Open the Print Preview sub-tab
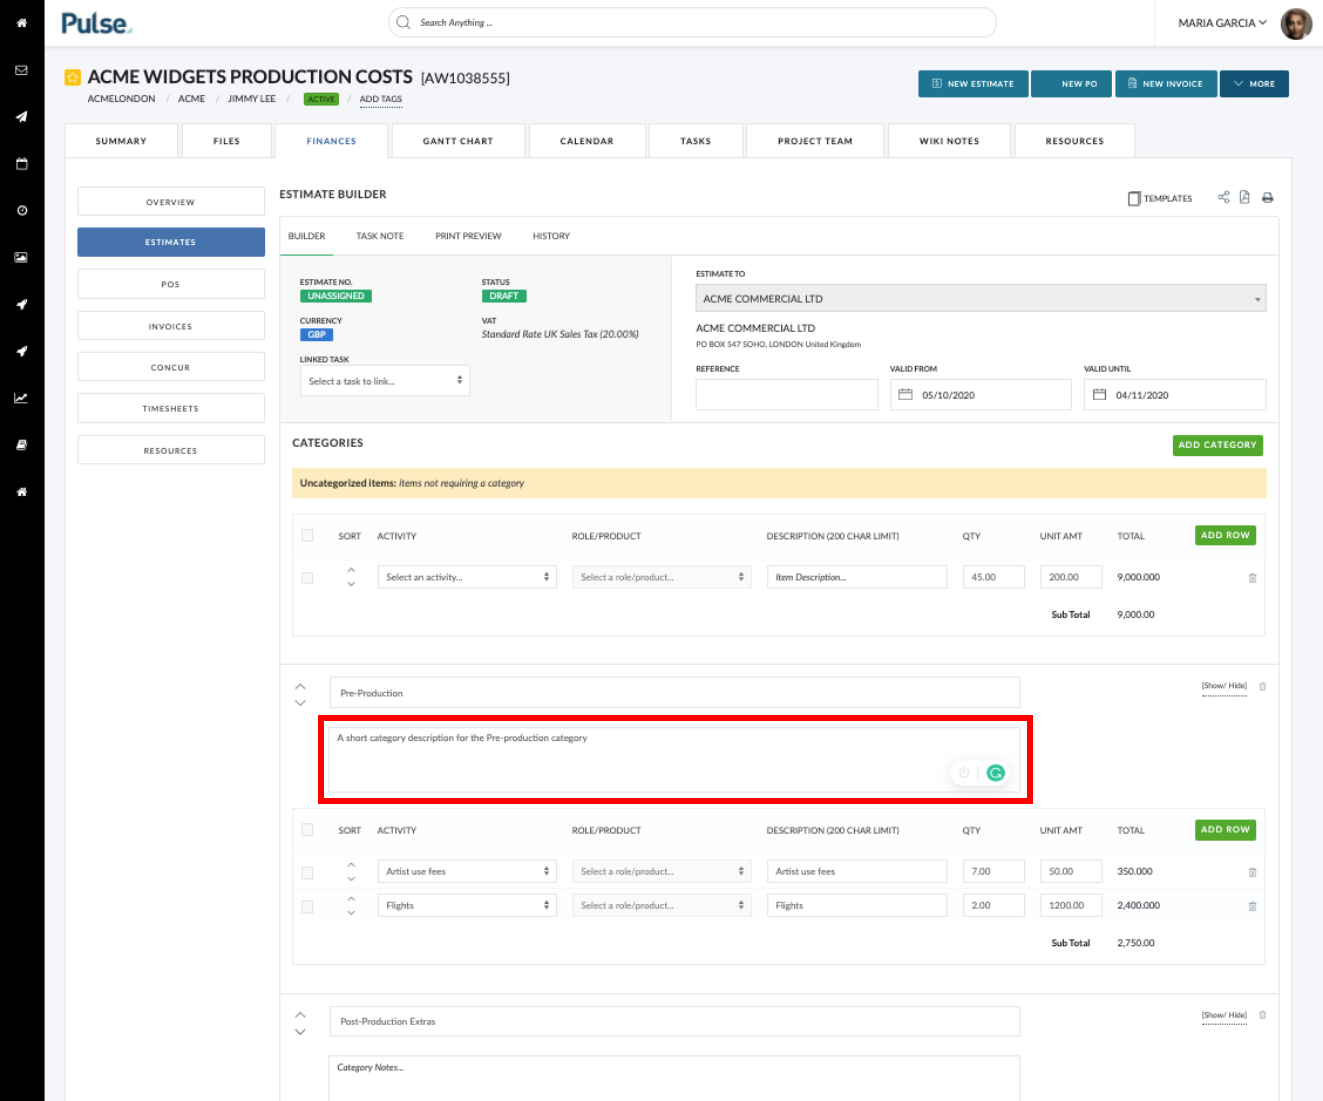This screenshot has height=1101, width=1323. pos(468,236)
